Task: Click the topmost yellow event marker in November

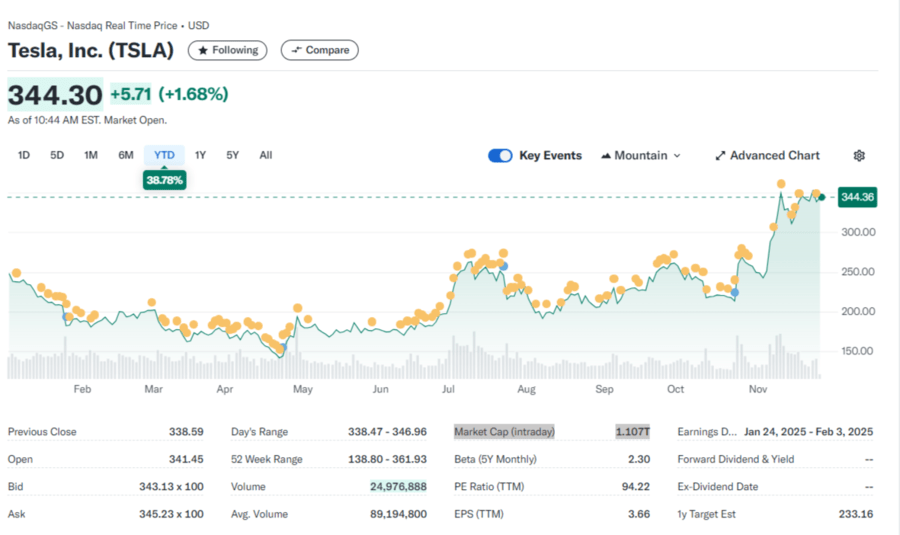Action: click(781, 184)
